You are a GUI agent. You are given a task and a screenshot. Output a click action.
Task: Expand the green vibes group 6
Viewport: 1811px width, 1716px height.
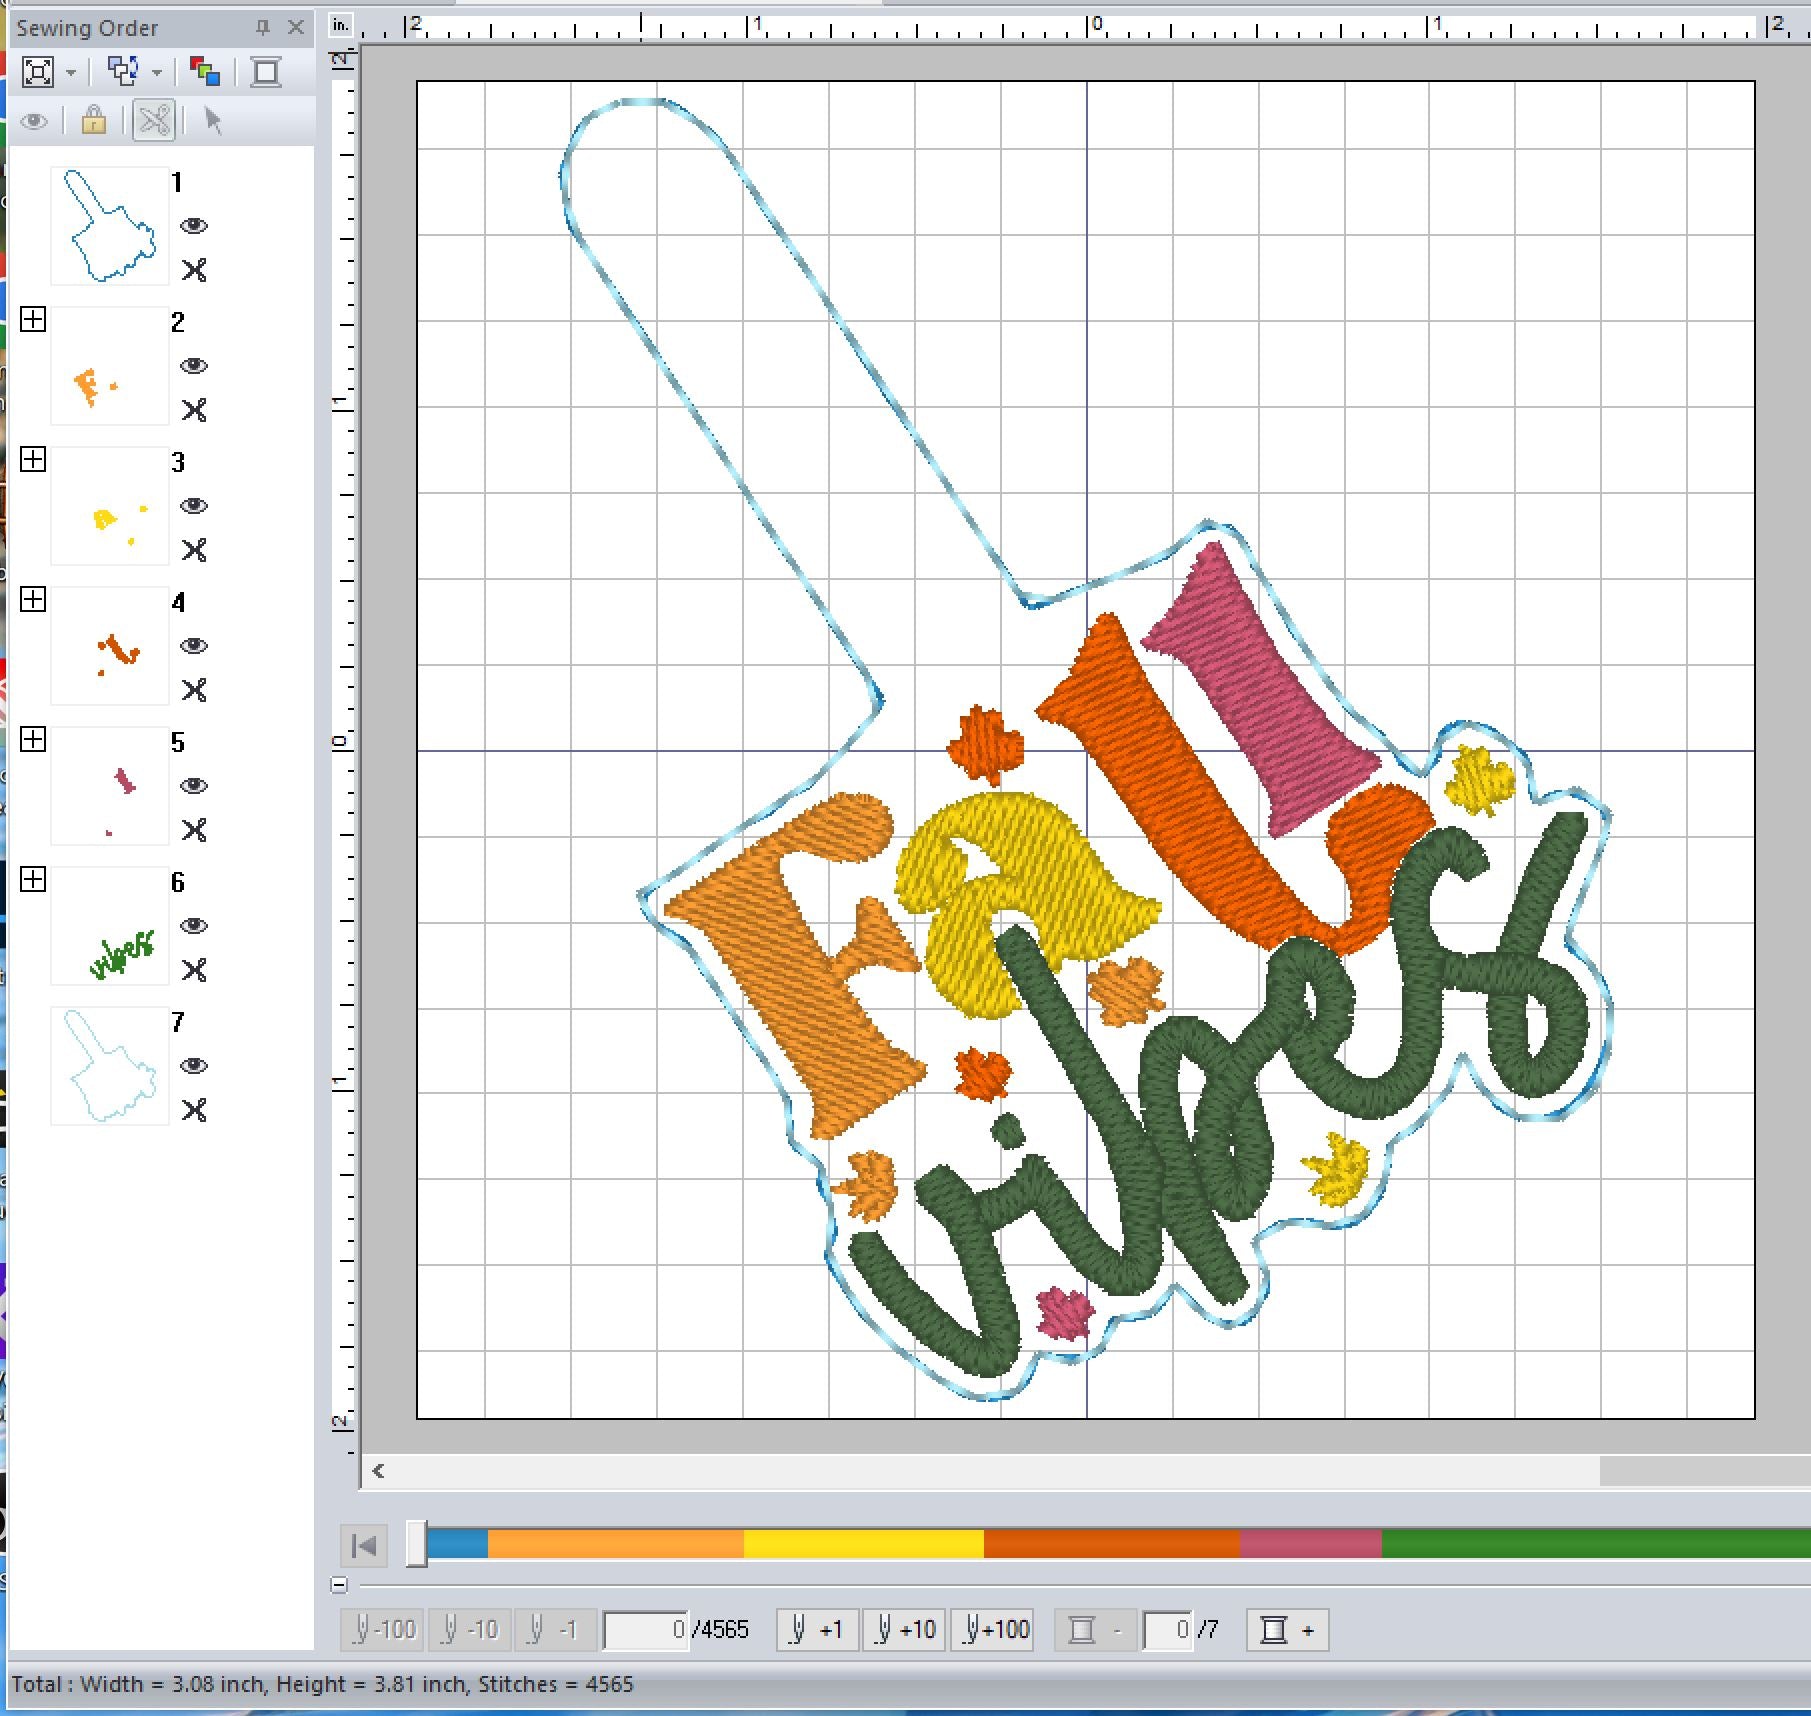click(x=33, y=880)
